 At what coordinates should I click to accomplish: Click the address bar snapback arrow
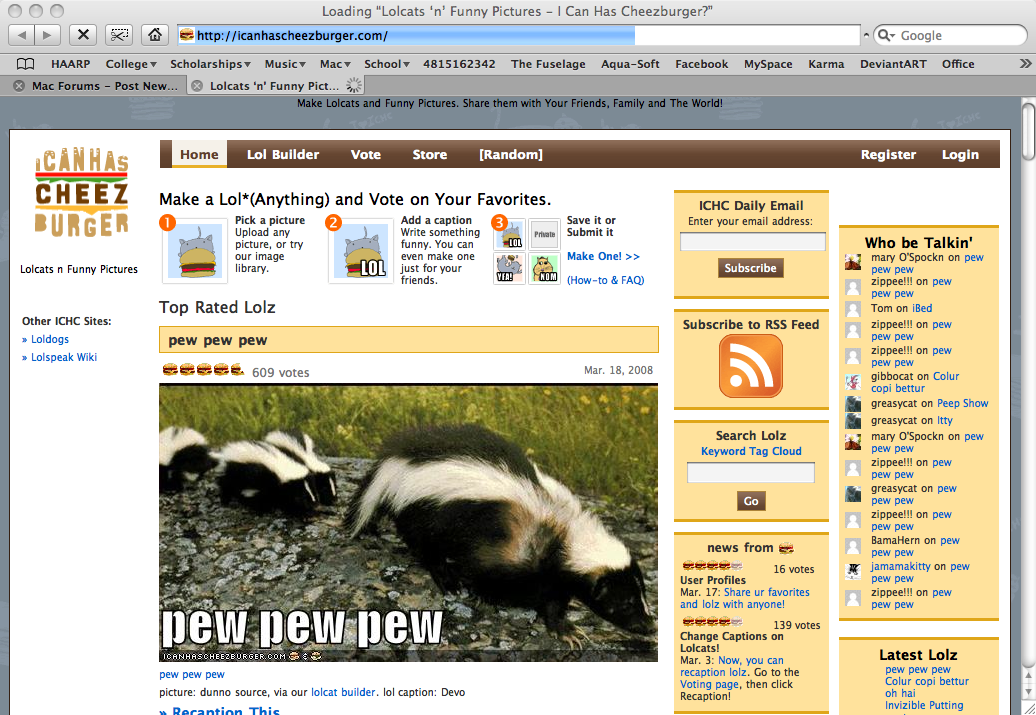(866, 35)
